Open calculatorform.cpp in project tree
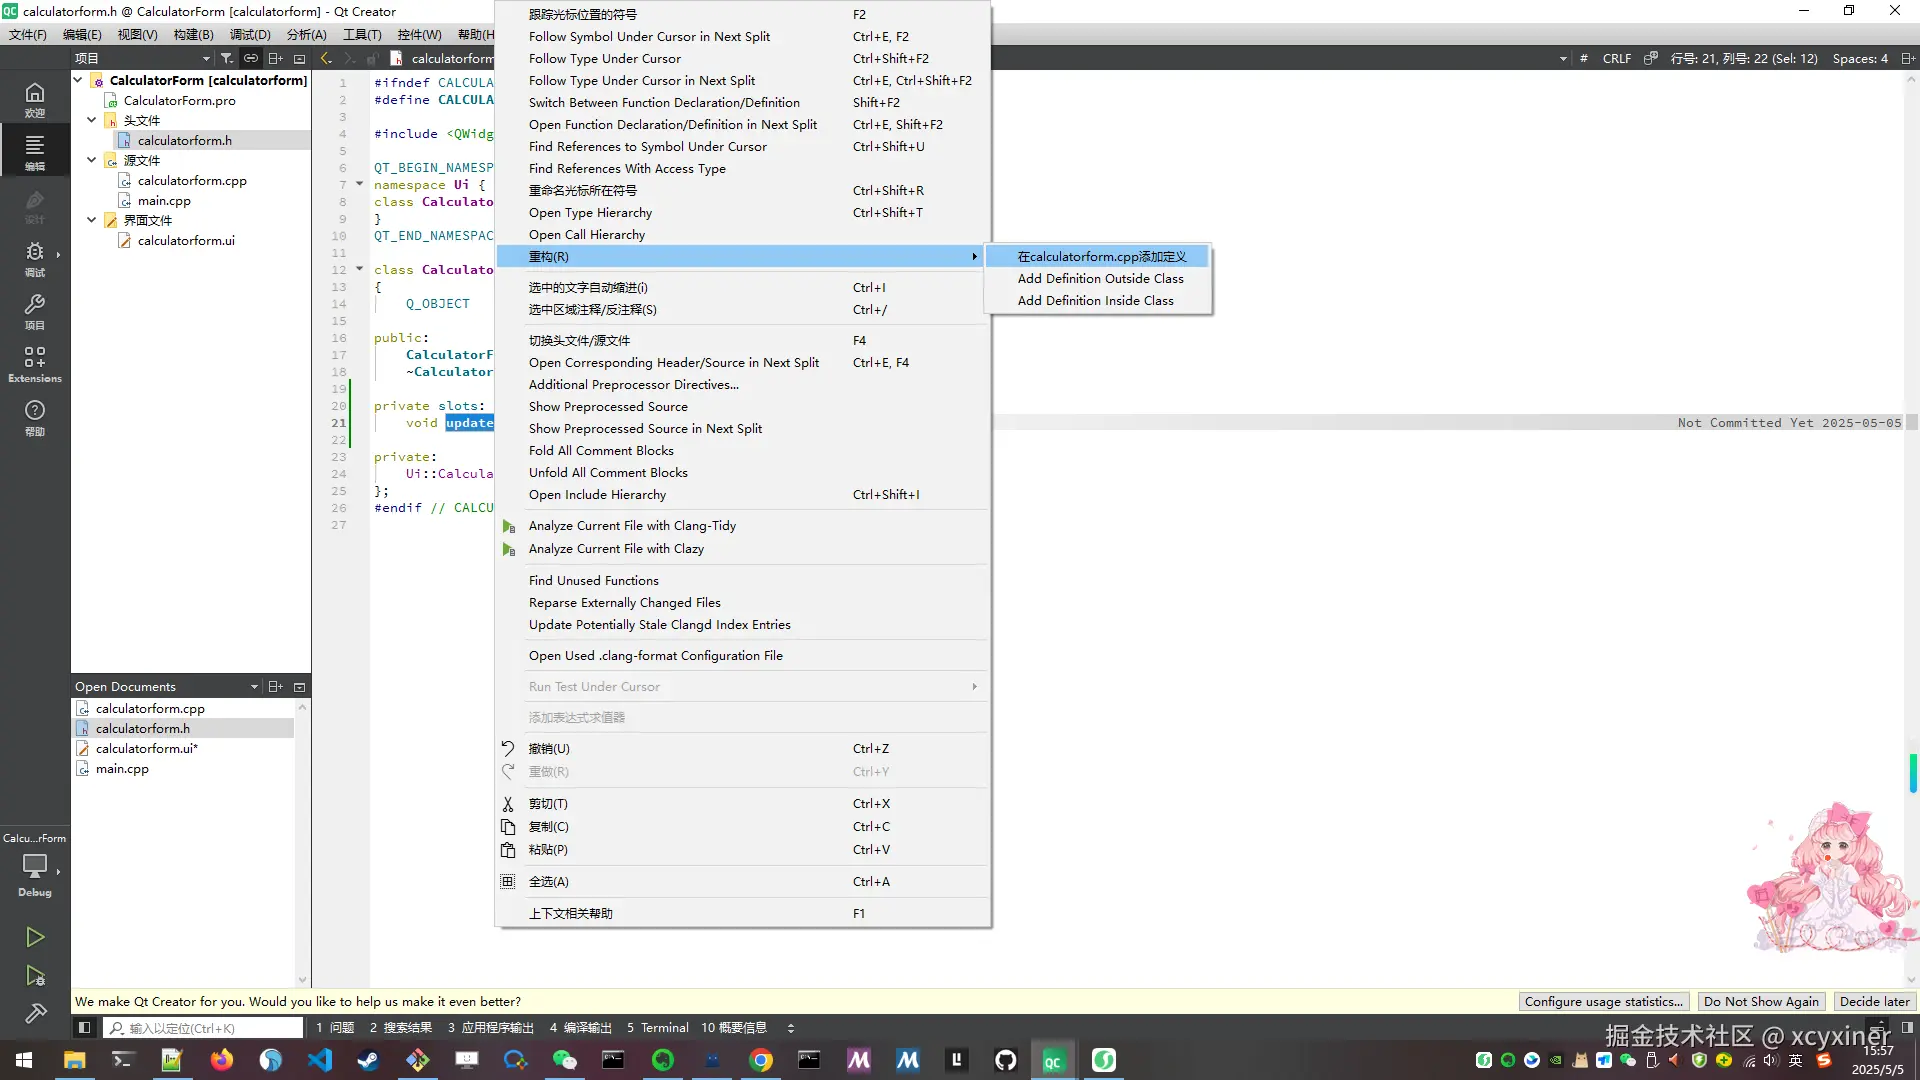 click(192, 180)
